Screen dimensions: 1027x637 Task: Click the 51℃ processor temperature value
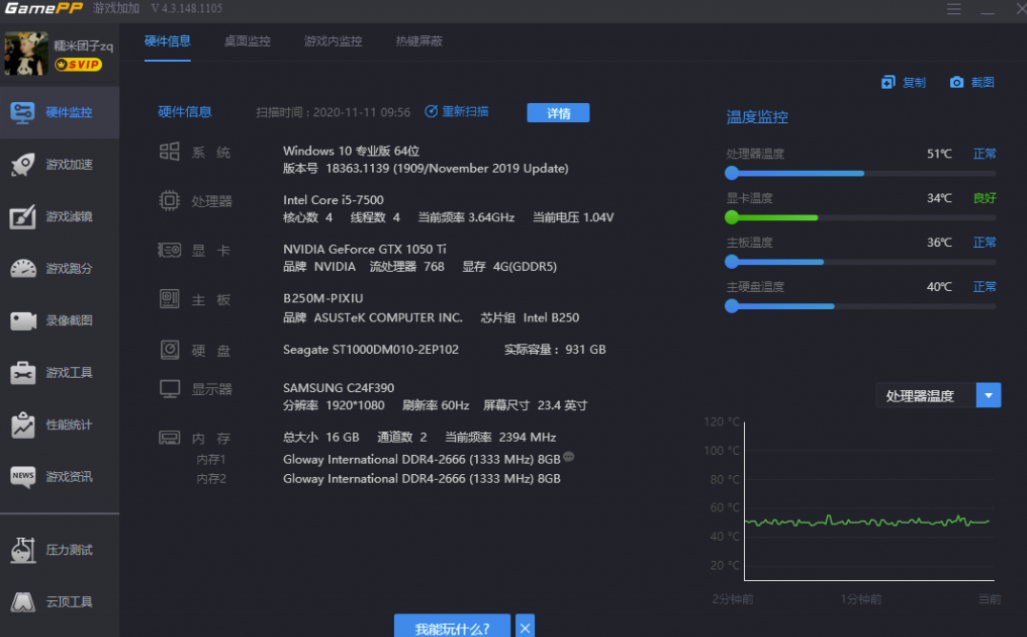(x=939, y=154)
